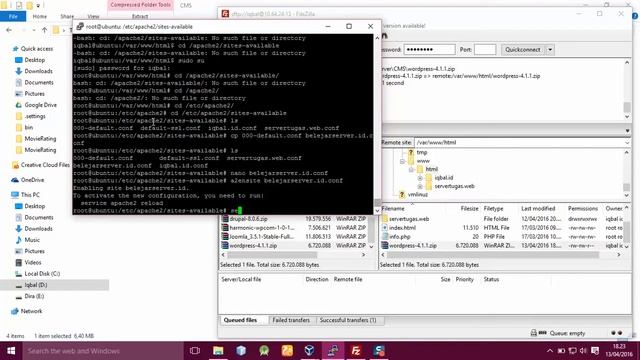The height and width of the screenshot is (360, 640).
Task: Switch to Share ribbon tab
Action: click(x=67, y=16)
